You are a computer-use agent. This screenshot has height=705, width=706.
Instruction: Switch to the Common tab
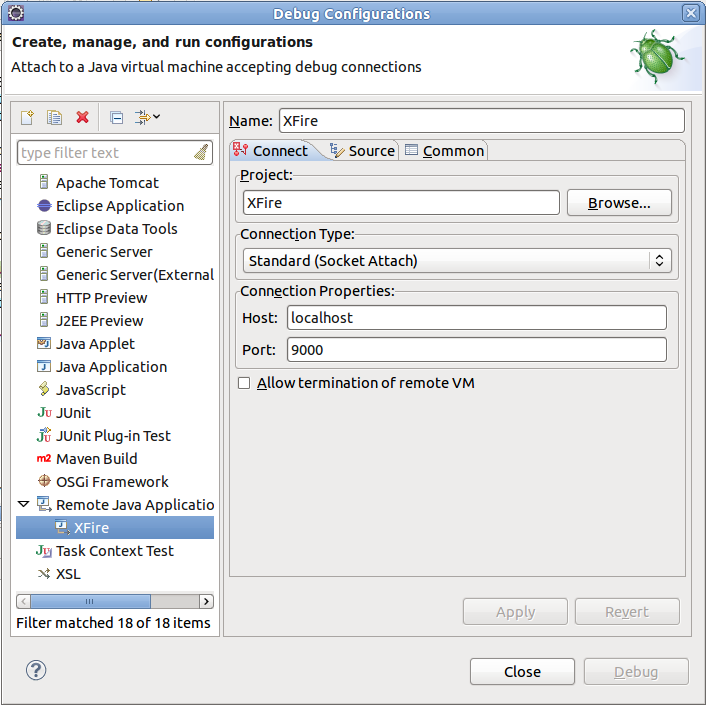444,151
